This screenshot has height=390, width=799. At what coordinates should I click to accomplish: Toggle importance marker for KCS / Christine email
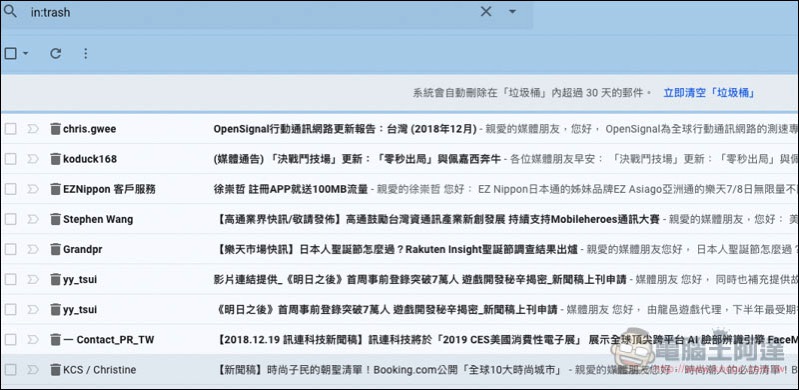pos(33,370)
